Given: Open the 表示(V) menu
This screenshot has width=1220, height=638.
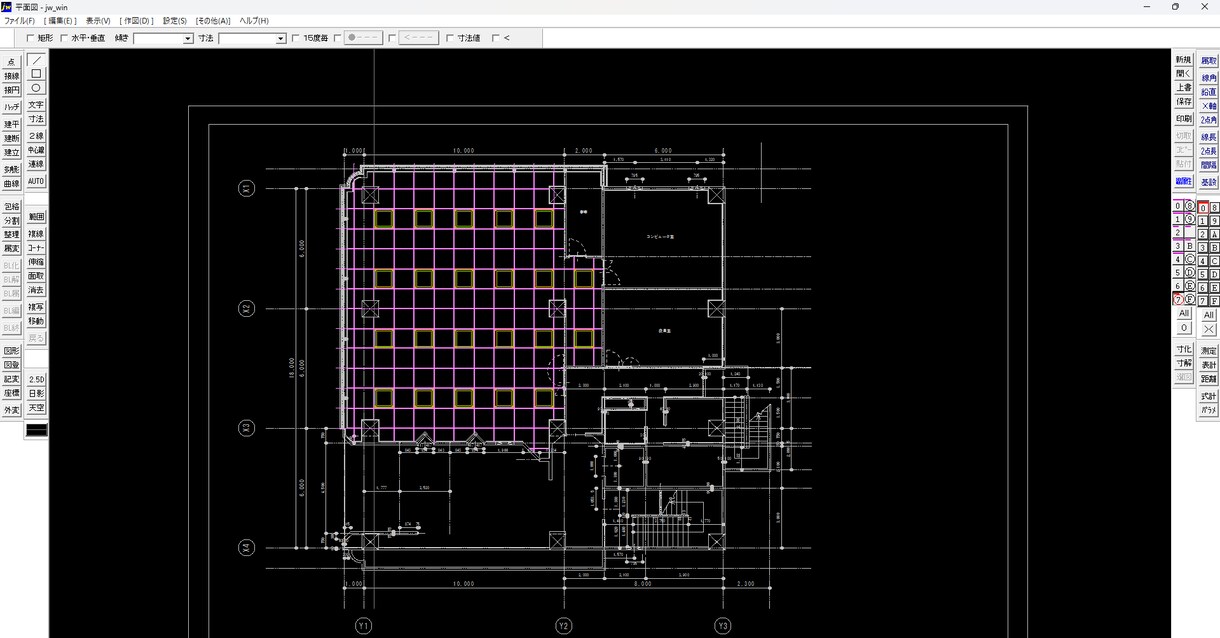Looking at the screenshot, I should coord(98,20).
